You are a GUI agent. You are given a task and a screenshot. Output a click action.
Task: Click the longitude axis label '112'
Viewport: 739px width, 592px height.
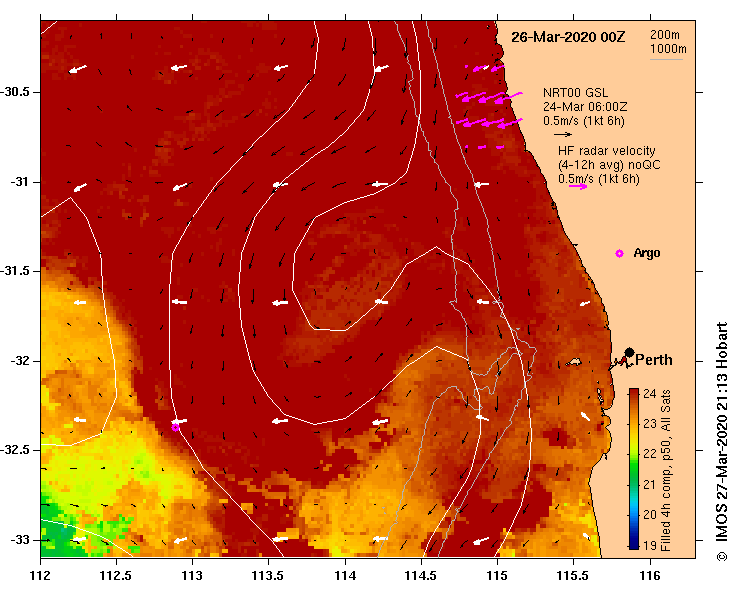click(40, 576)
